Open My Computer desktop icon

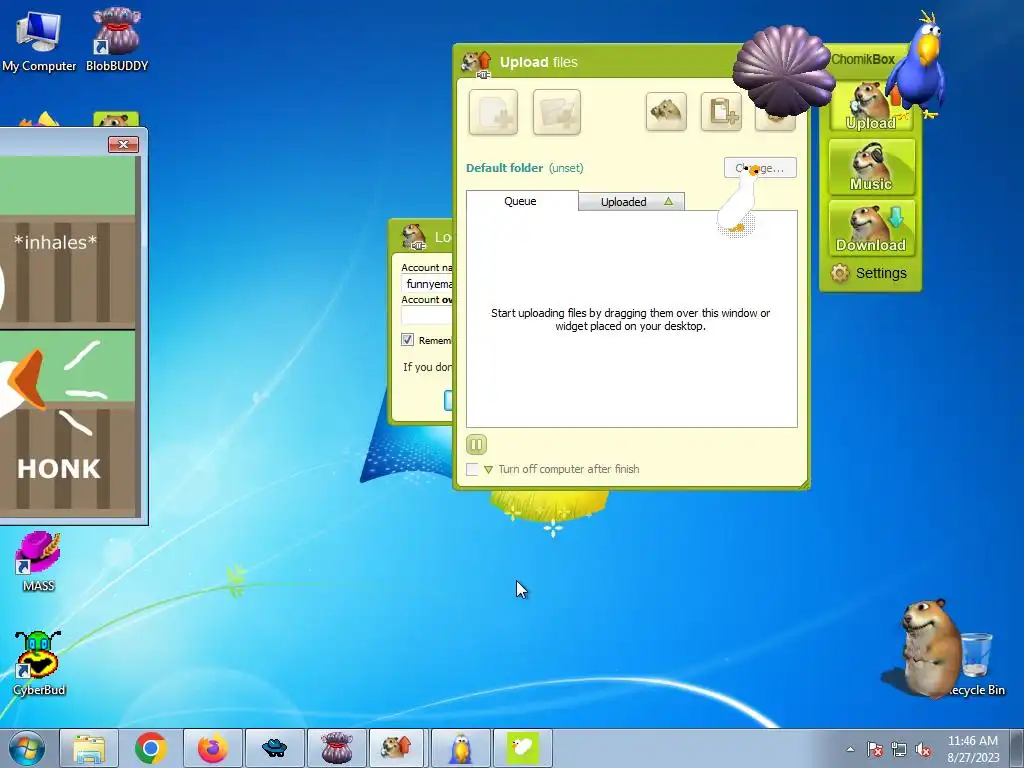click(39, 39)
